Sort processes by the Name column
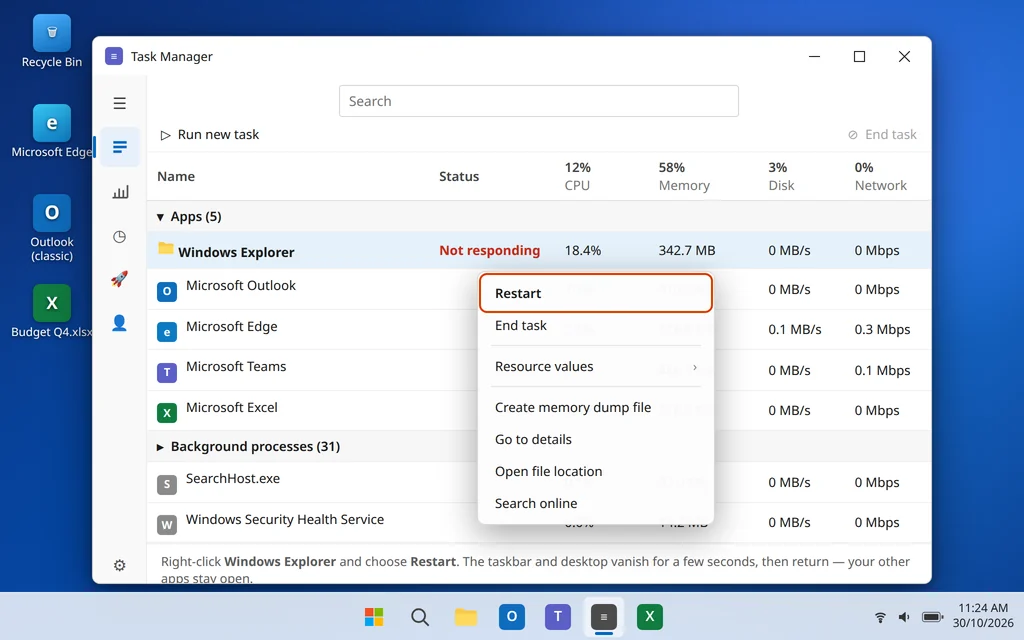The height and width of the screenshot is (640, 1024). (176, 176)
